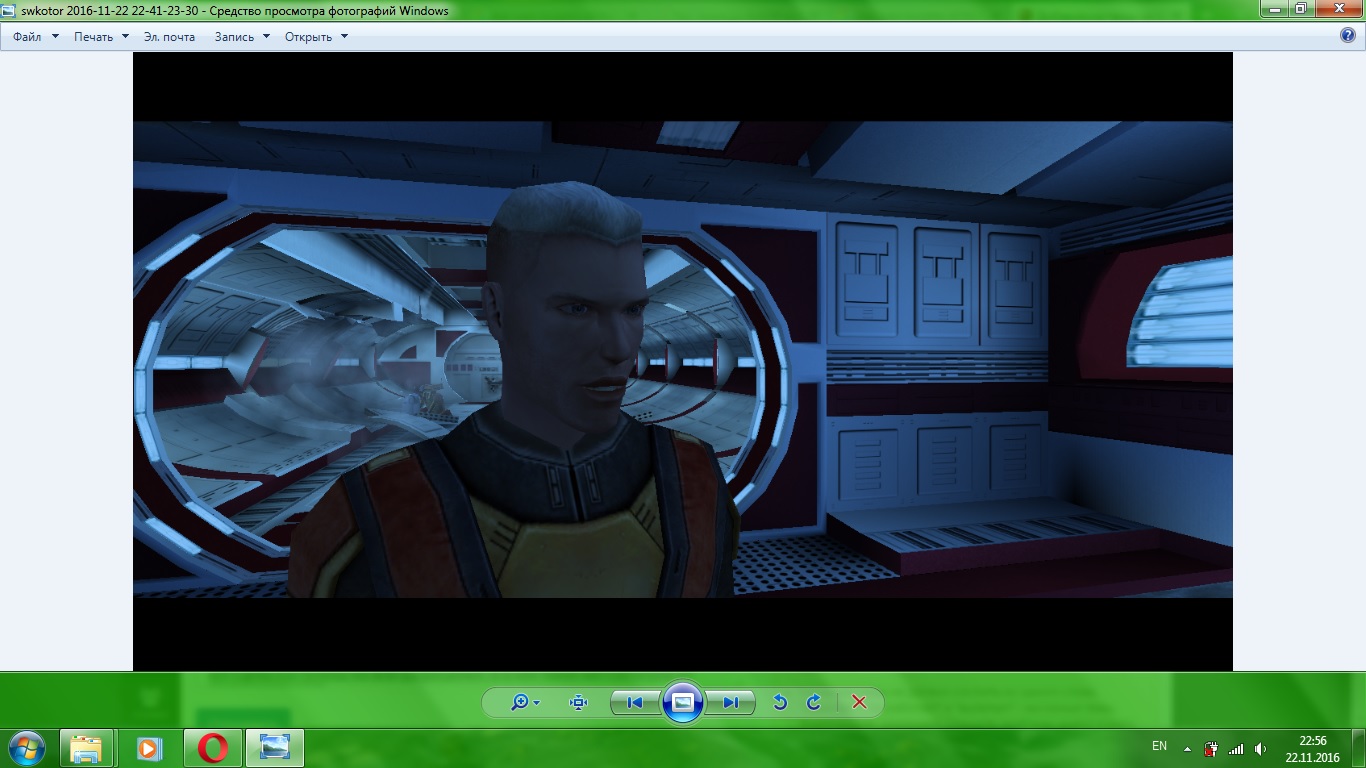Open the volume speaker tray icon
1366x768 pixels.
click(1260, 749)
